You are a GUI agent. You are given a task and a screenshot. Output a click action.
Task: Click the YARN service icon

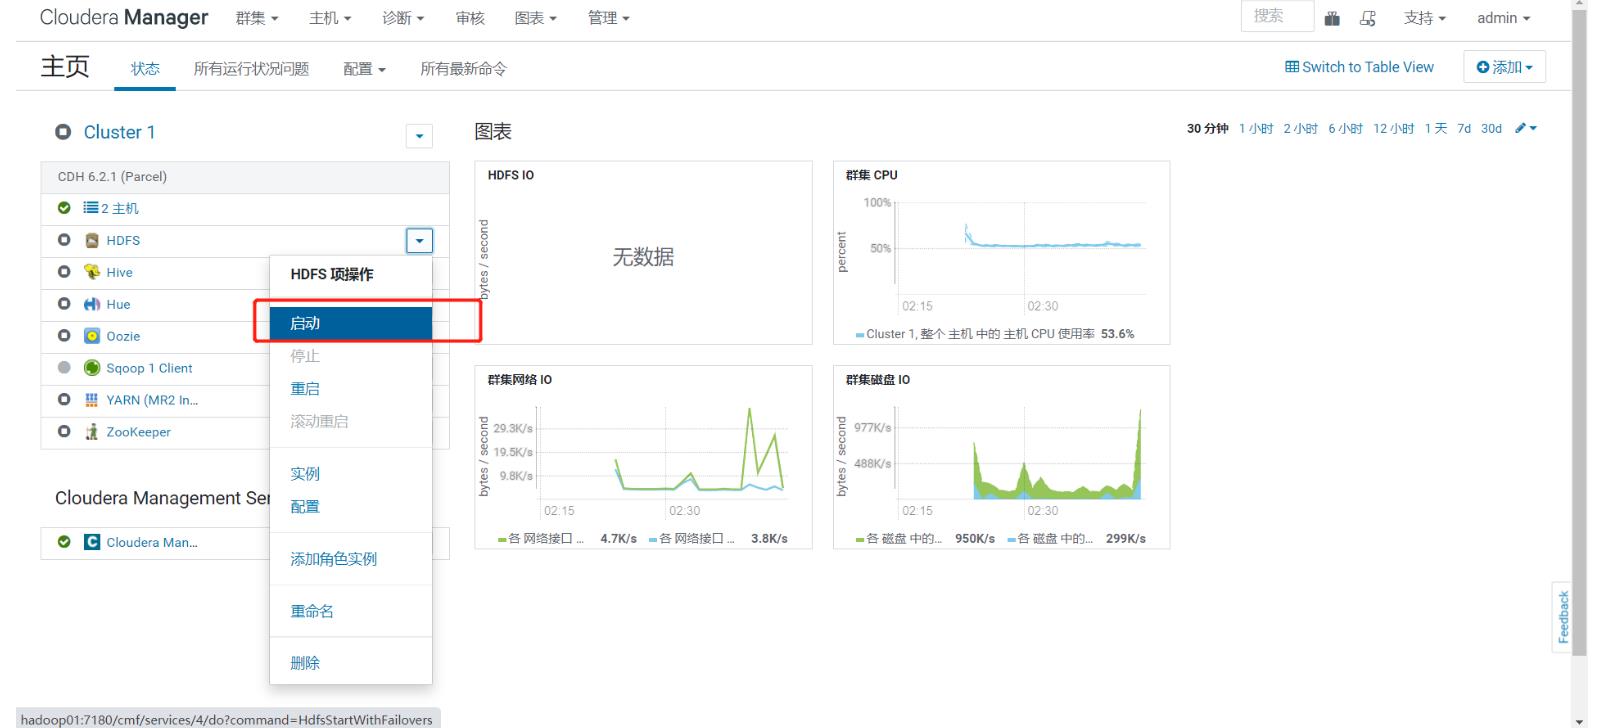pyautogui.click(x=92, y=400)
